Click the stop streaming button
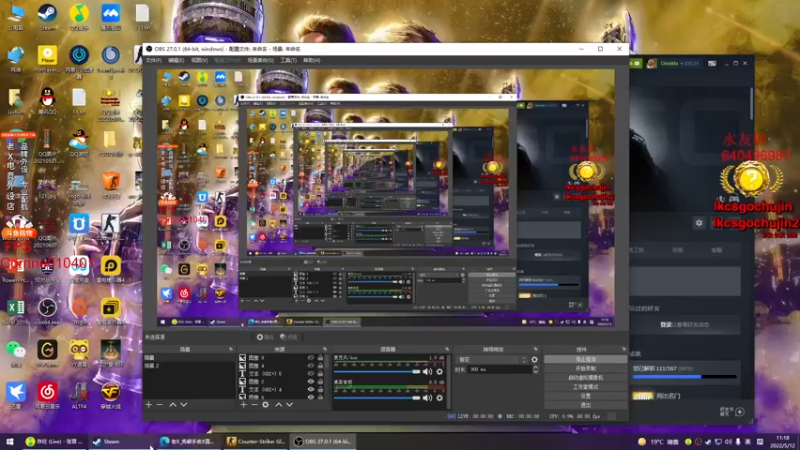 tap(585, 359)
